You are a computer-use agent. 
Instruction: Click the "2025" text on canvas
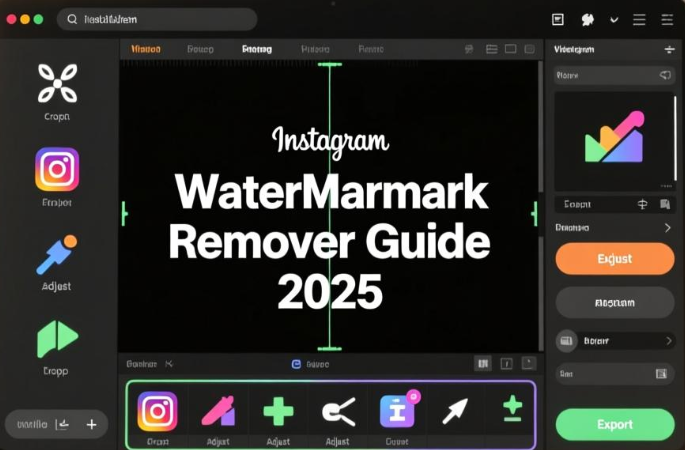point(330,291)
